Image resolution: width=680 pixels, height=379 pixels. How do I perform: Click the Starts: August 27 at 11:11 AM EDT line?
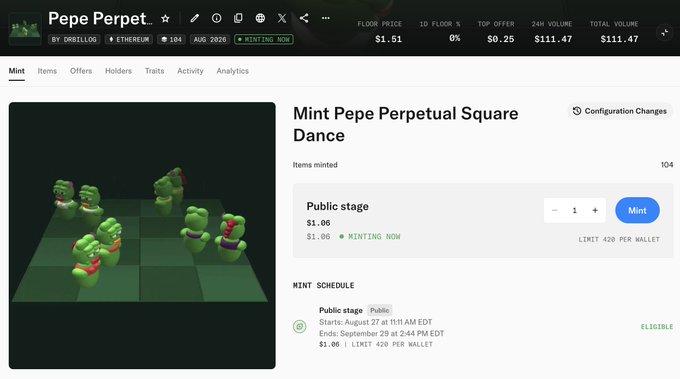(376, 322)
